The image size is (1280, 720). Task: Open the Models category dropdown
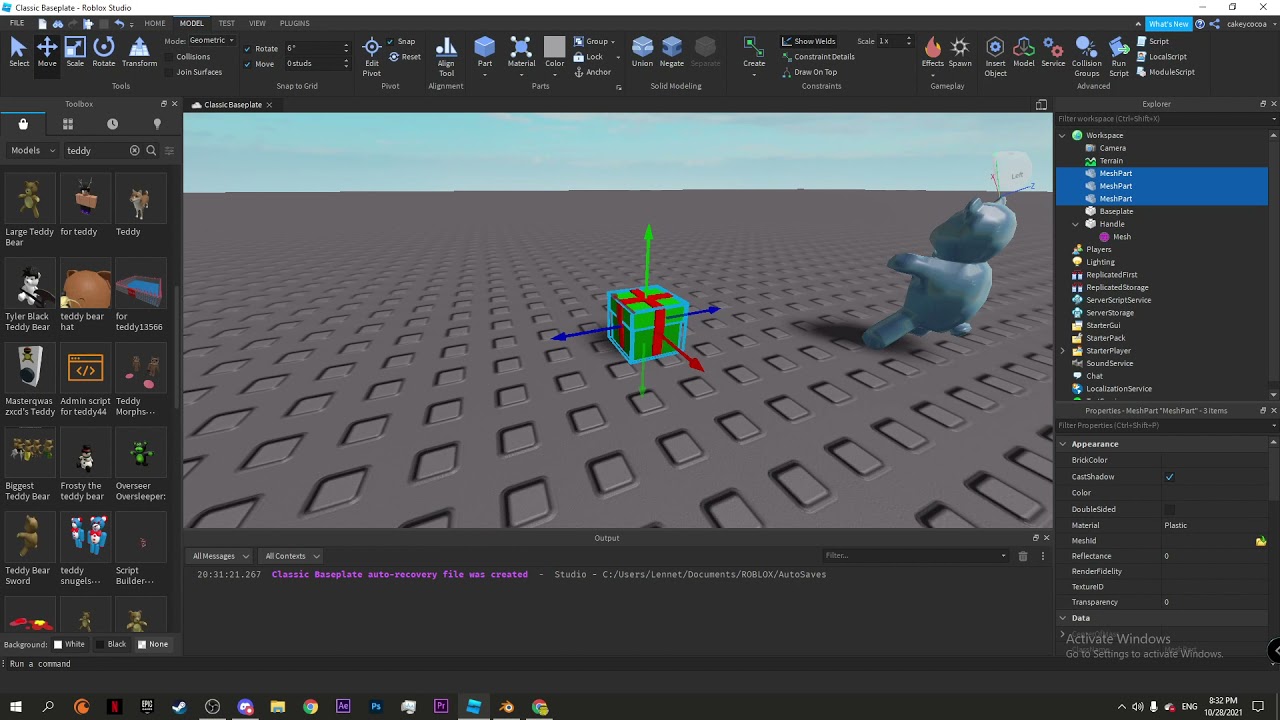[x=31, y=151]
